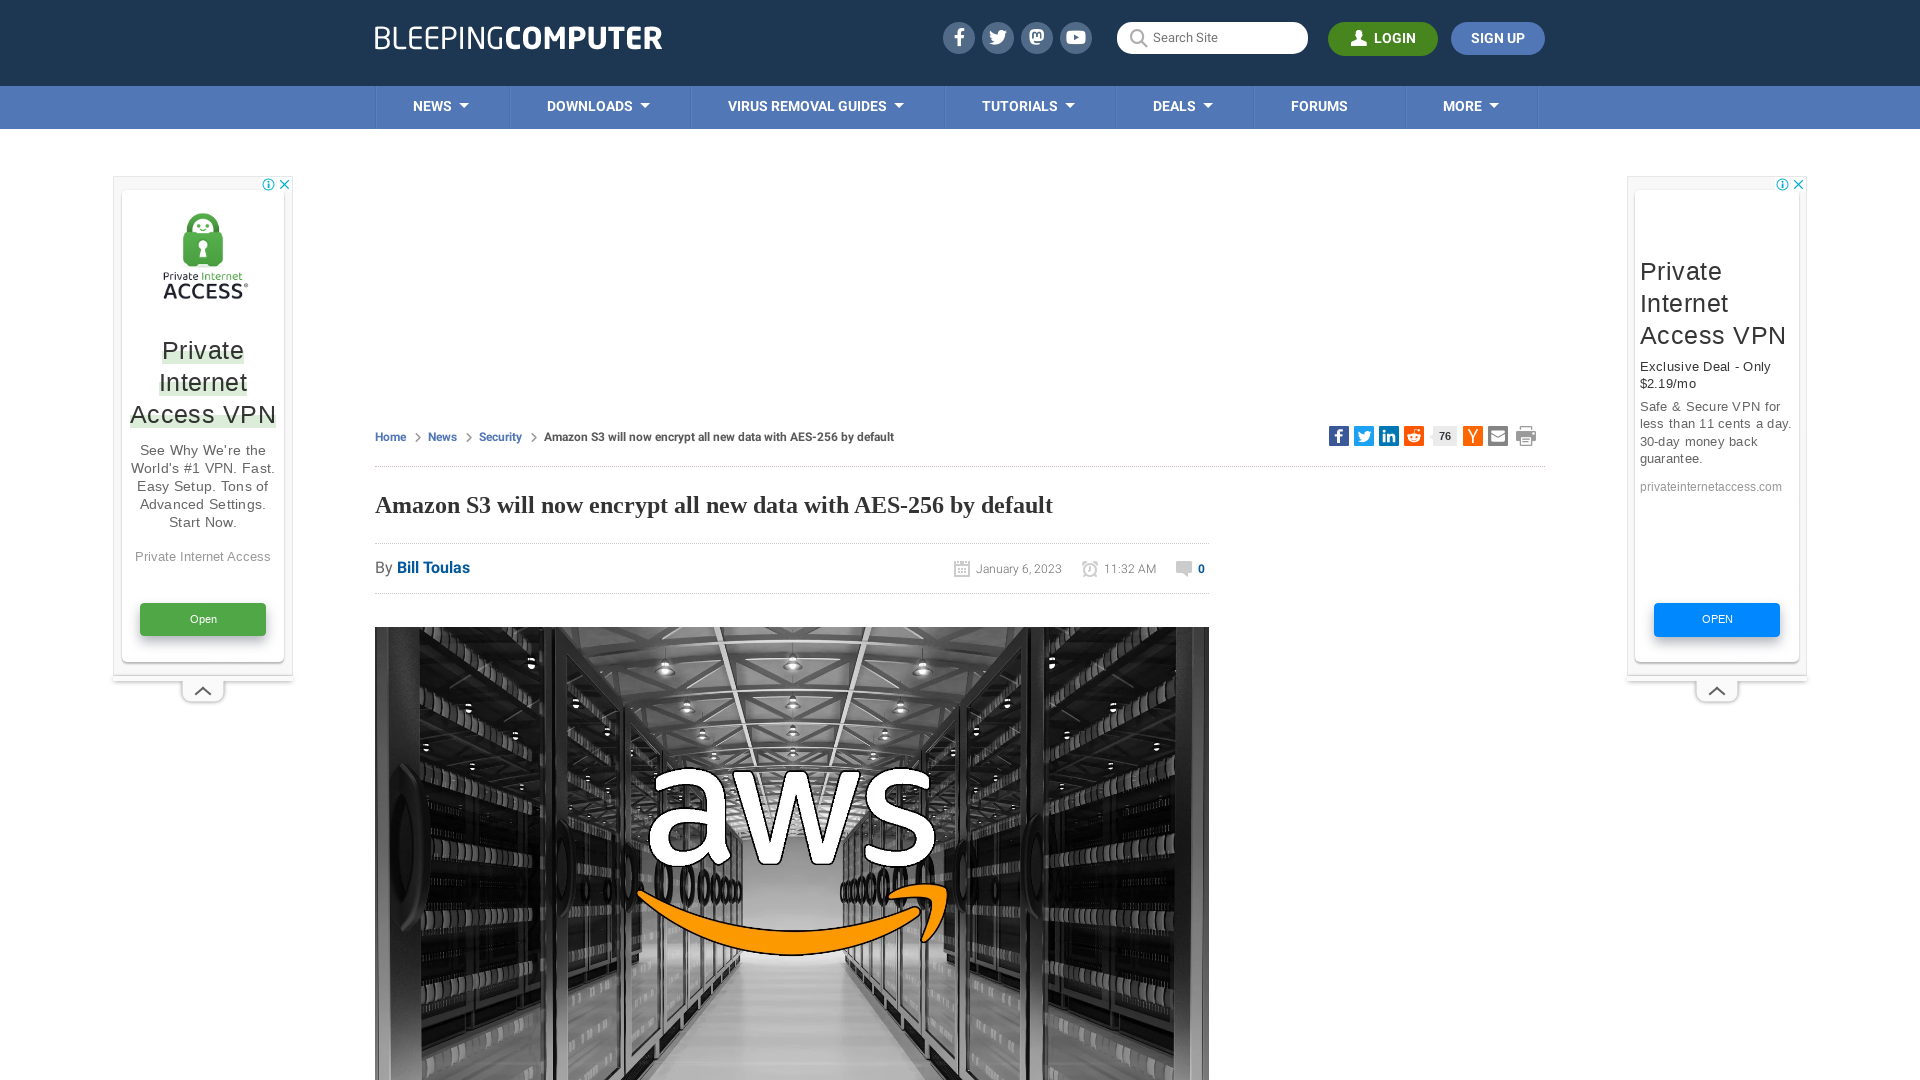Click the print page icon
The image size is (1920, 1080).
[x=1526, y=436]
